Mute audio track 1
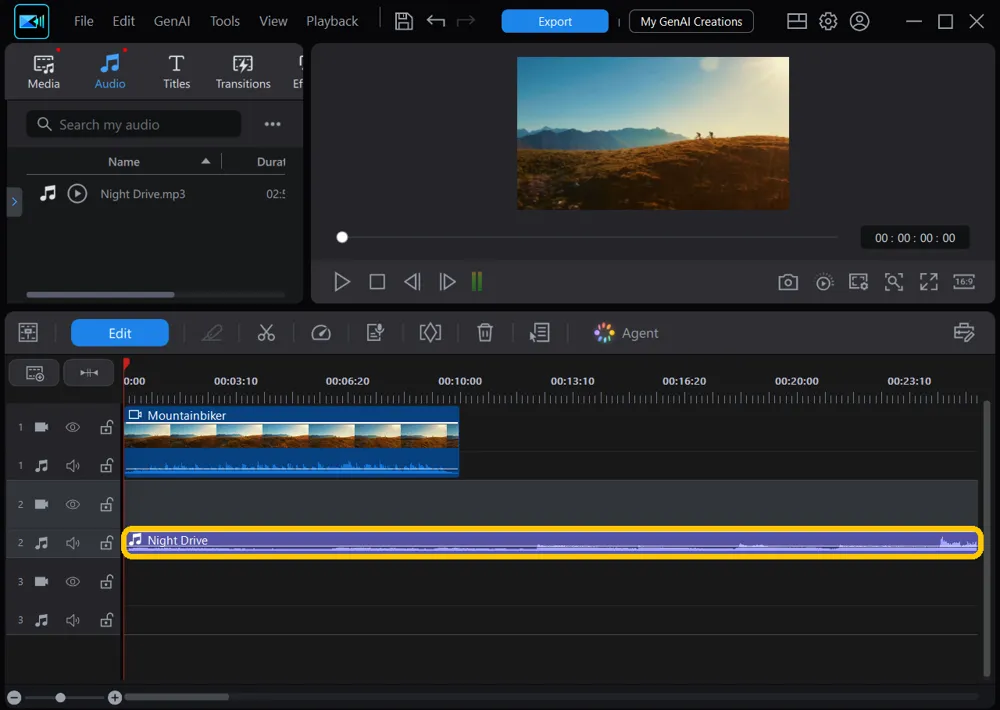 [x=73, y=466]
